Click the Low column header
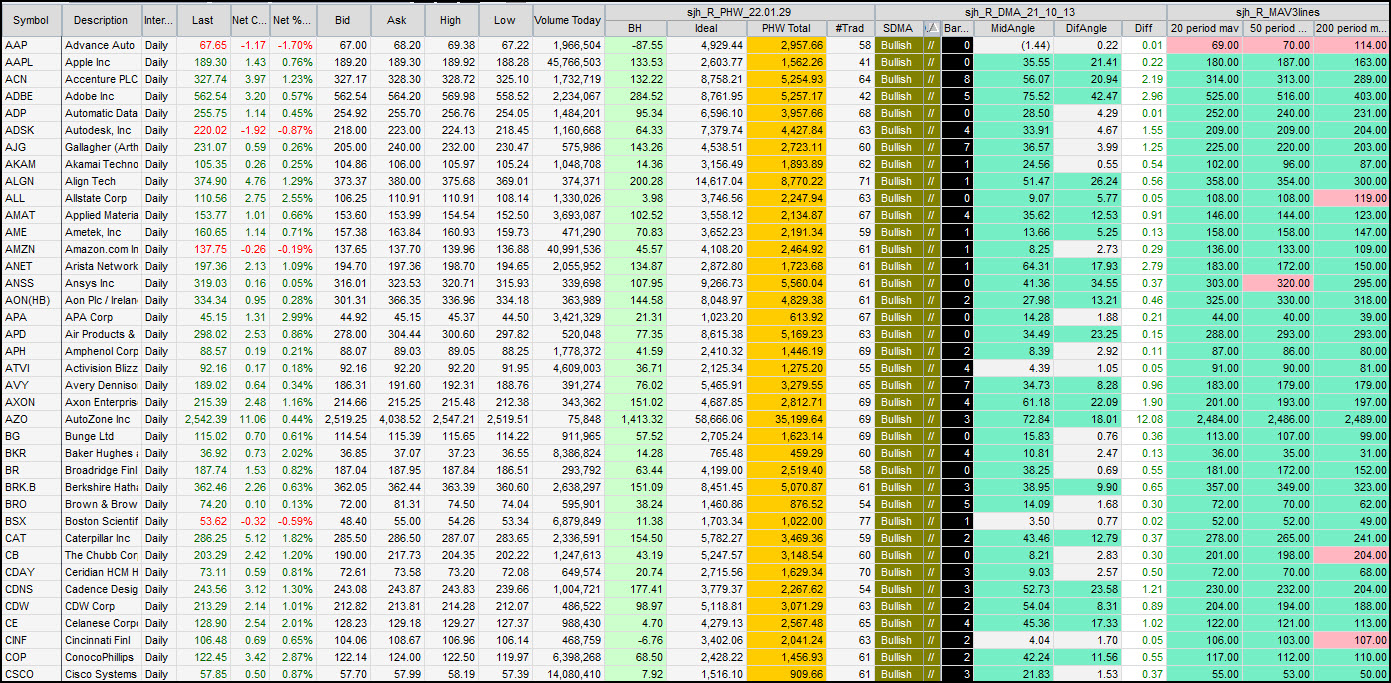The image size is (1391, 683). click(505, 20)
